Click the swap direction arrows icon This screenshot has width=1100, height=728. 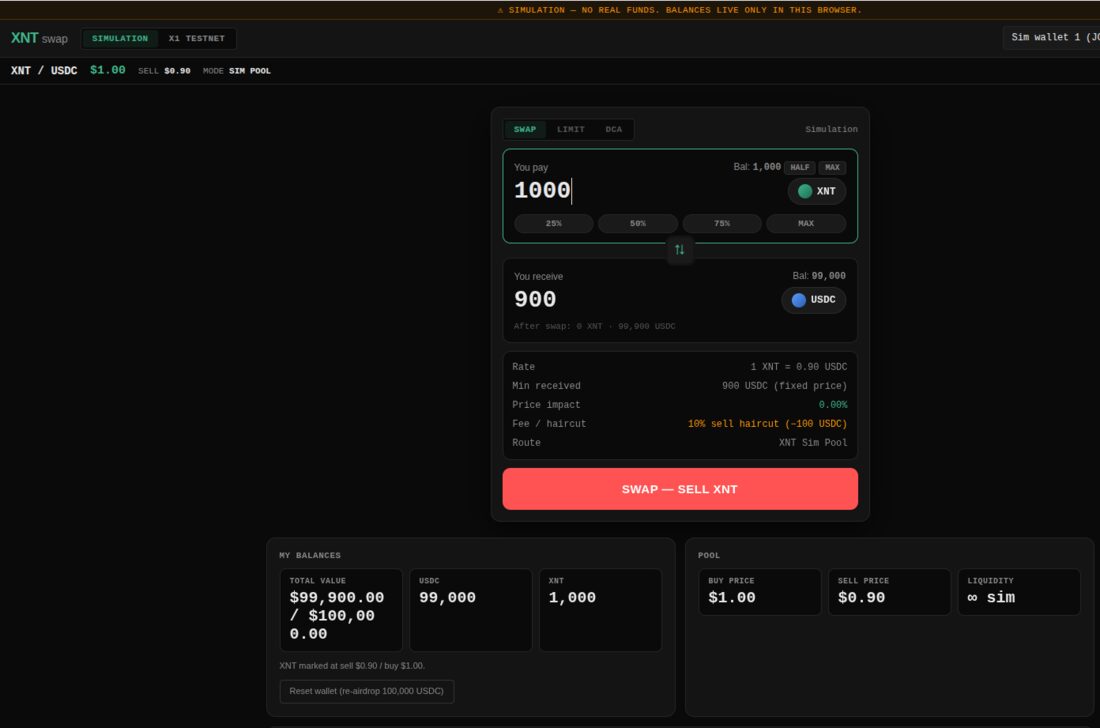pyautogui.click(x=679, y=250)
